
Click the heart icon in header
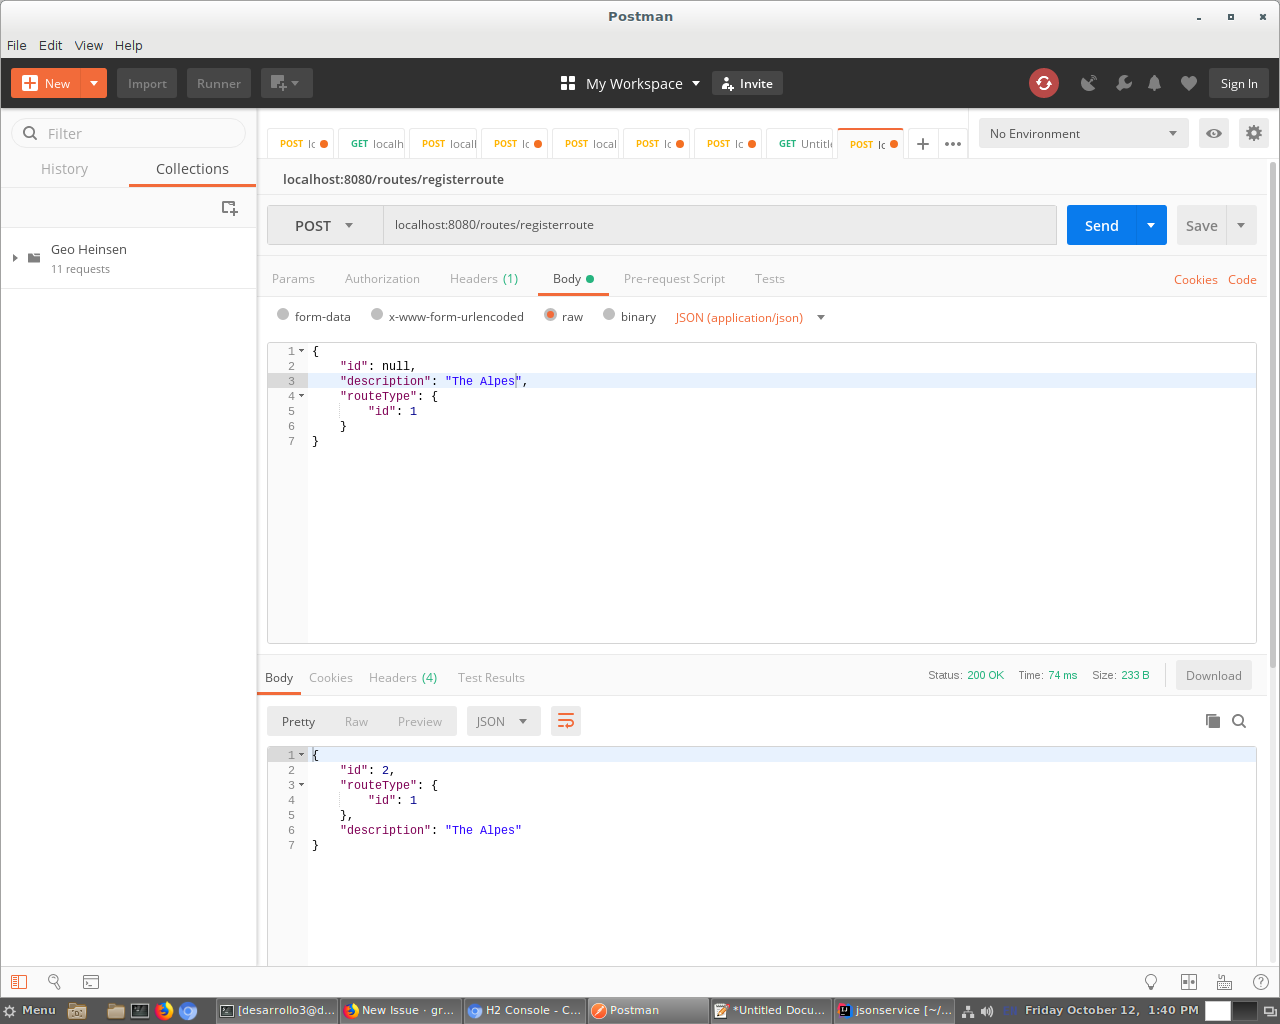pyautogui.click(x=1188, y=83)
